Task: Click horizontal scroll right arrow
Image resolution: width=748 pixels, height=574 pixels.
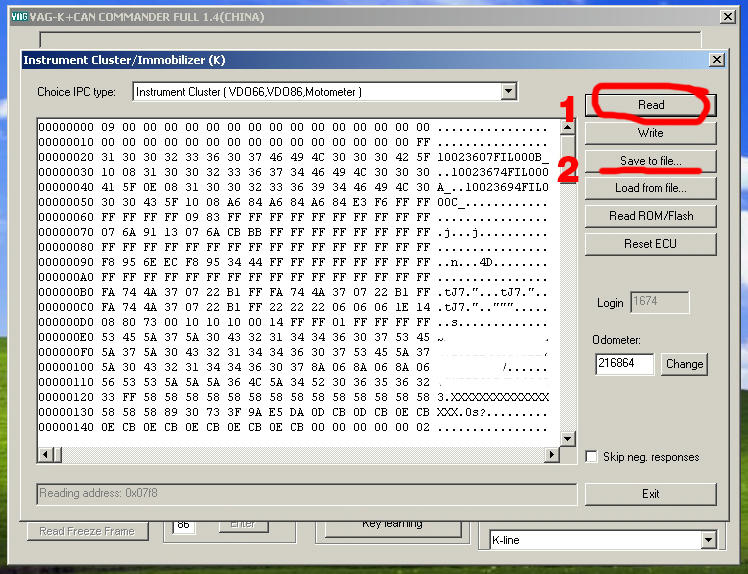Action: 552,455
